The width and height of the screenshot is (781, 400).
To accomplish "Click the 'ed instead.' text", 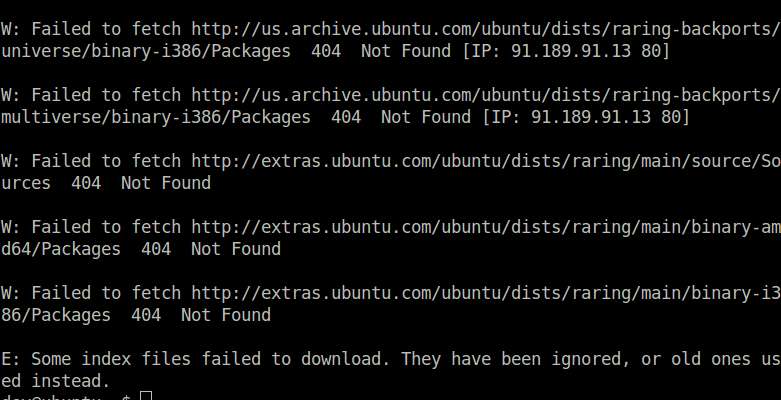I will click(x=55, y=382).
